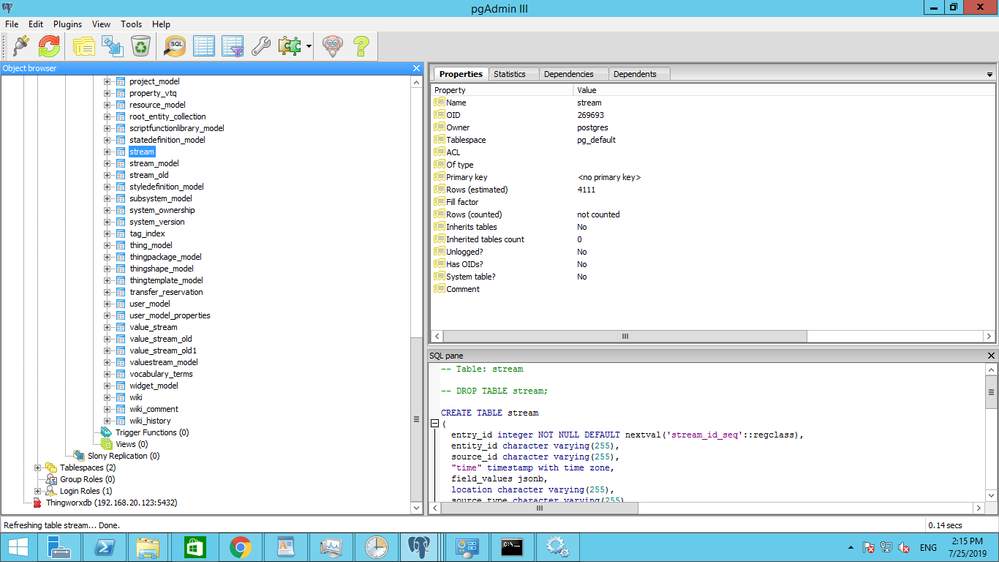
Task: Click the Property column header
Action: [x=503, y=90]
